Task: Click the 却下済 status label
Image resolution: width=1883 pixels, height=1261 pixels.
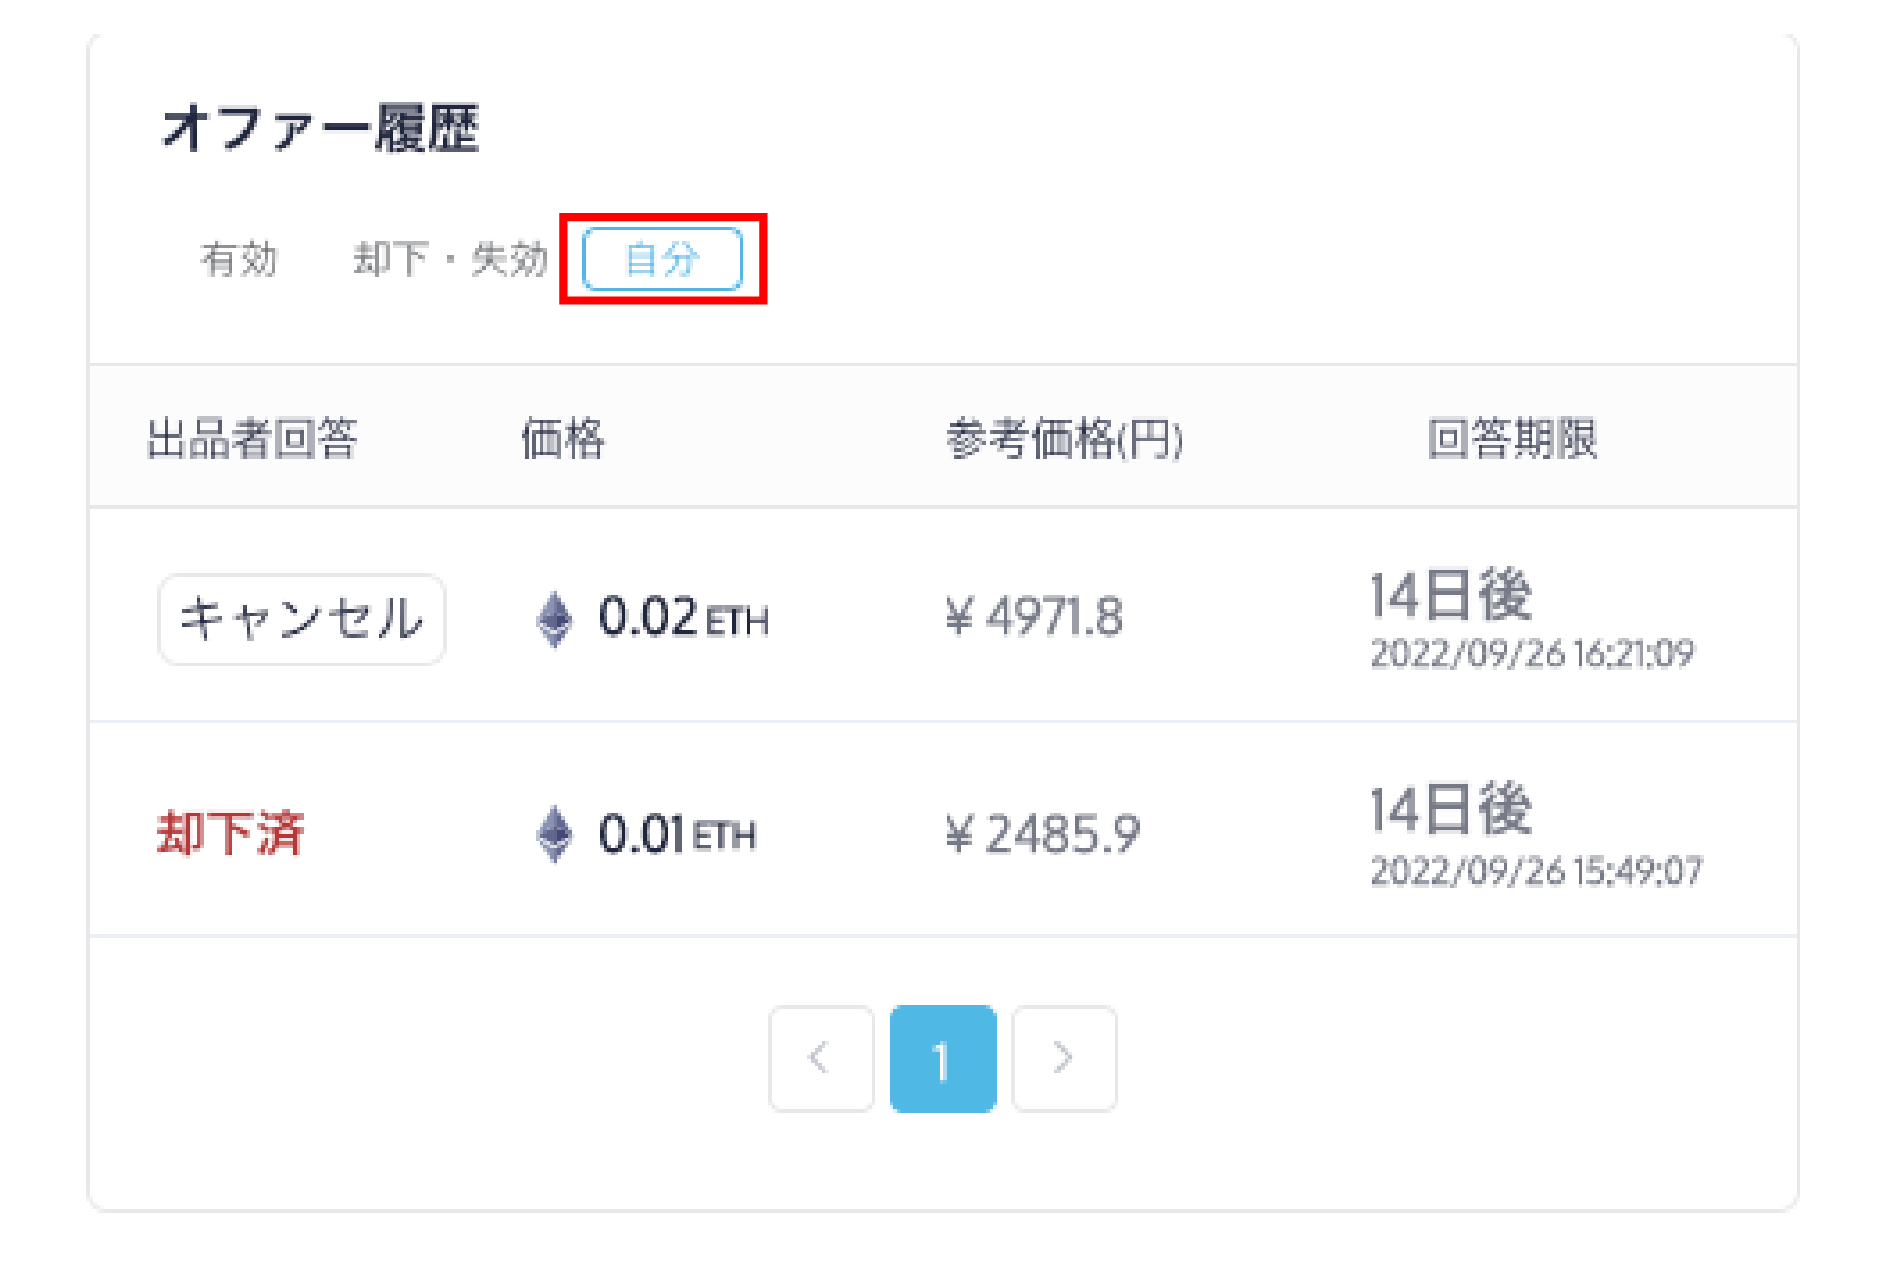Action: [230, 833]
